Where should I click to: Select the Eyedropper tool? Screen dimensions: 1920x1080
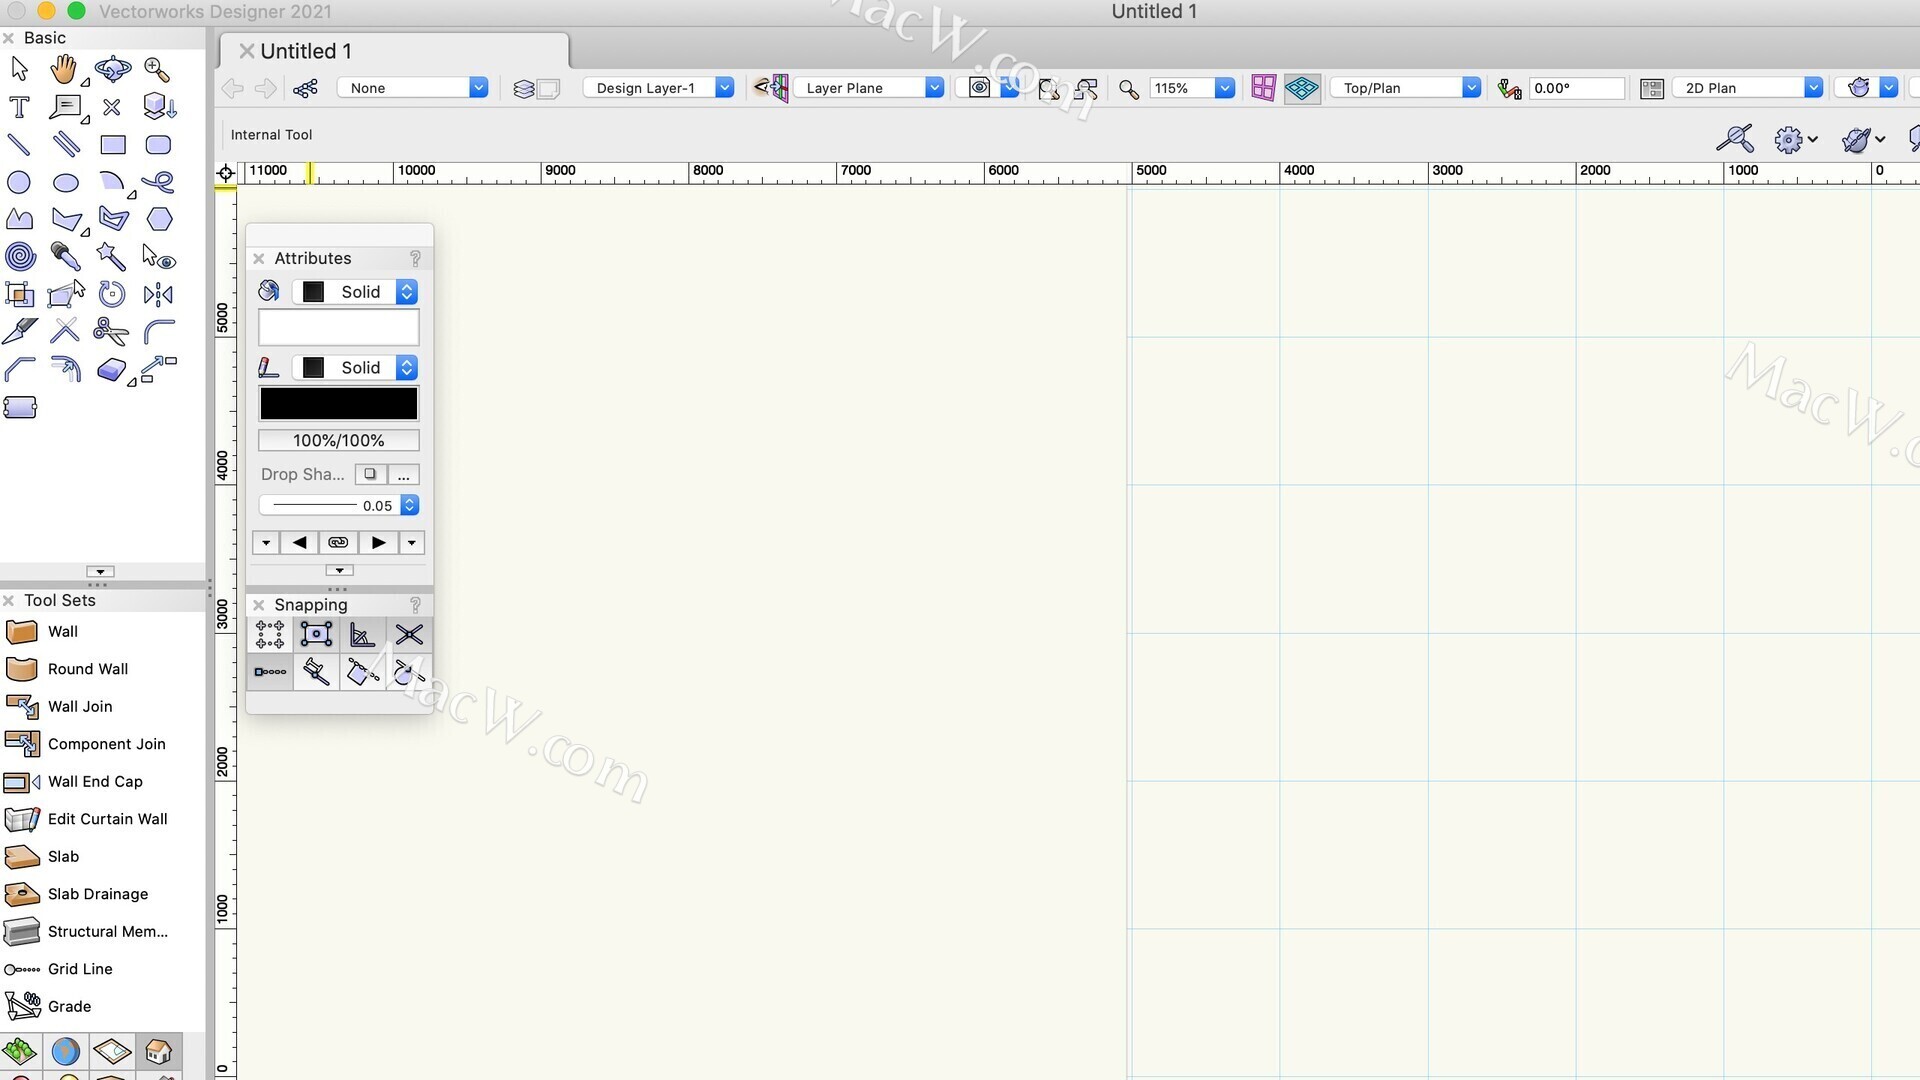[66, 257]
